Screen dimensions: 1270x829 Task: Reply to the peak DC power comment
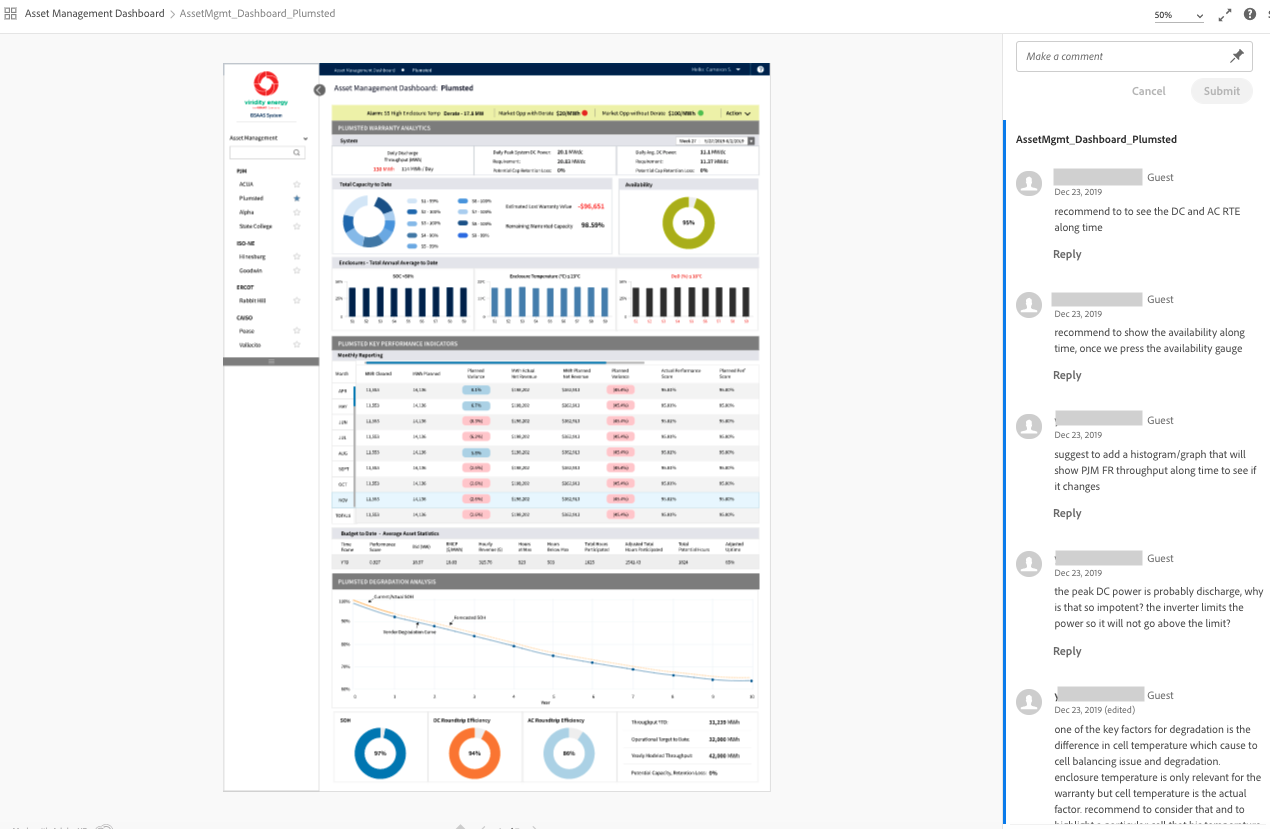point(1067,651)
